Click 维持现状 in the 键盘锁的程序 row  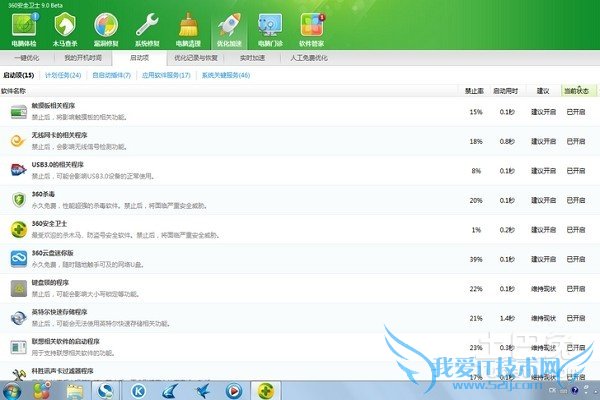pyautogui.click(x=543, y=289)
